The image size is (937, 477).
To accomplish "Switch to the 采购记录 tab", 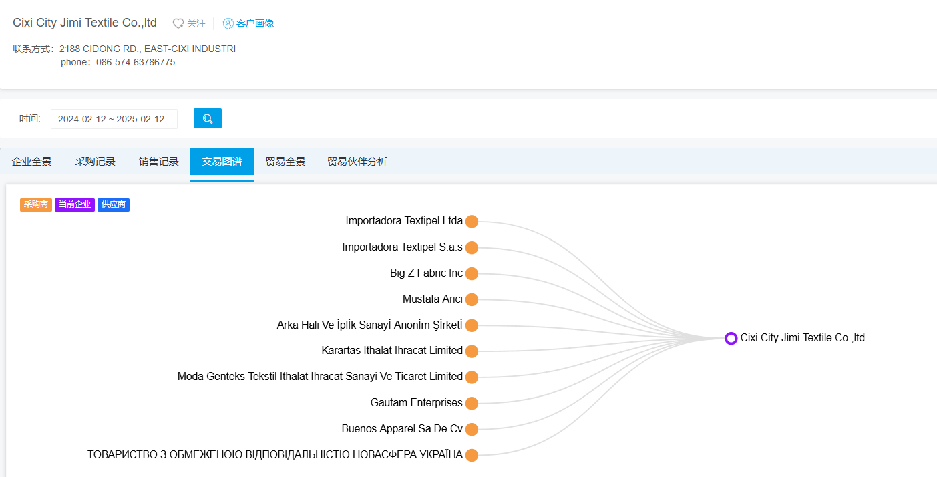I will pos(95,161).
